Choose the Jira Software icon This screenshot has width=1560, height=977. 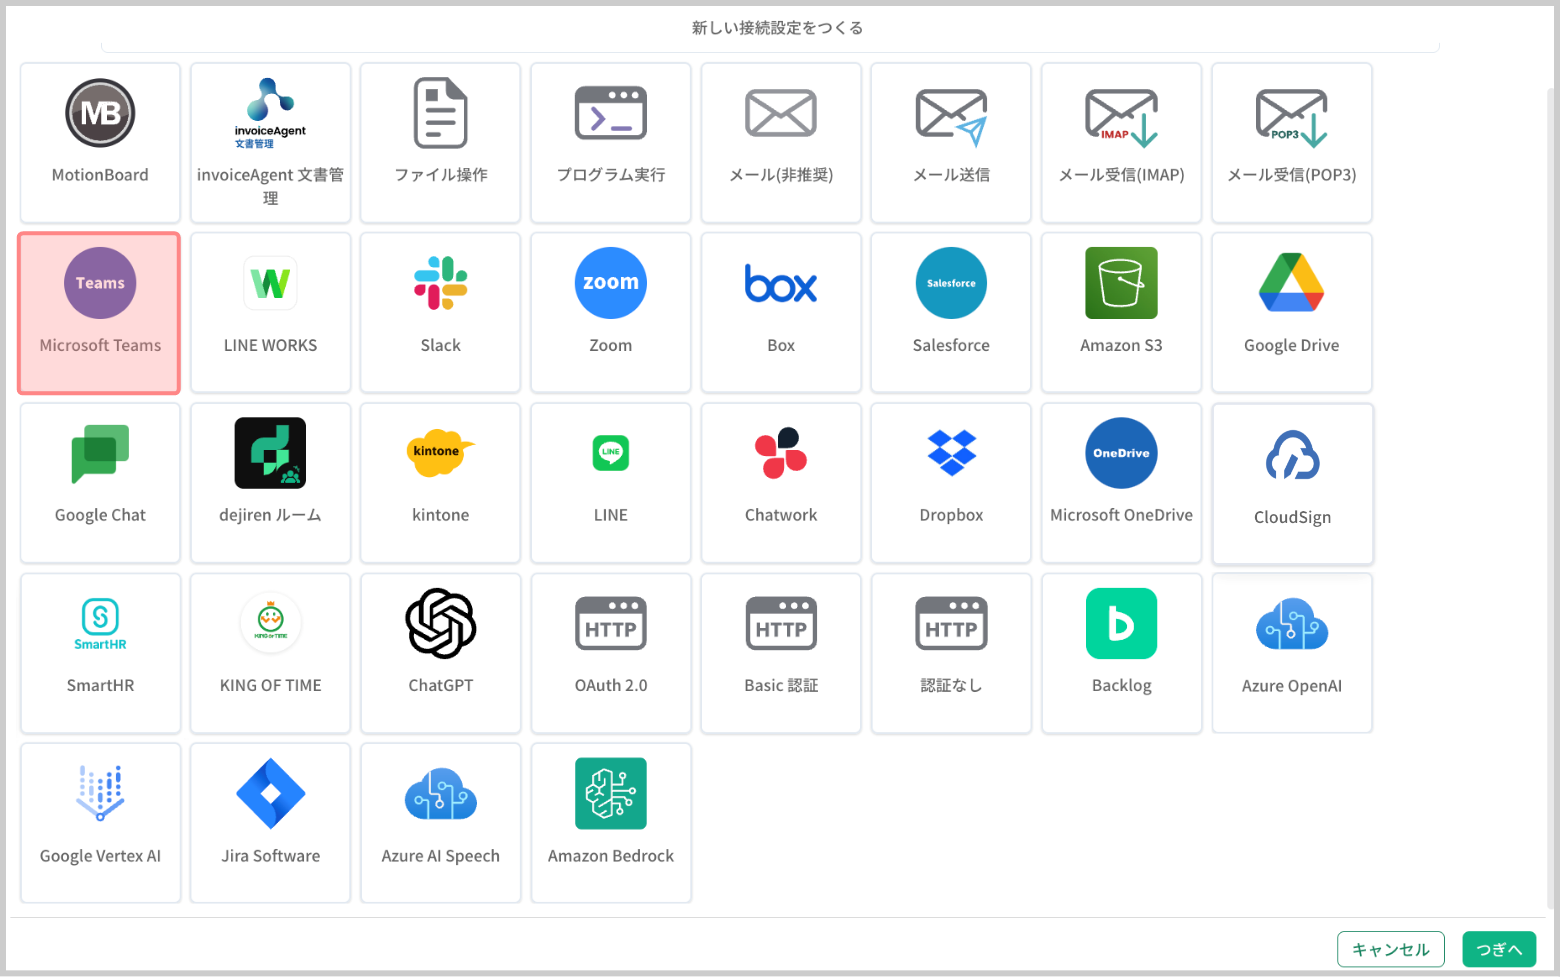click(x=270, y=794)
